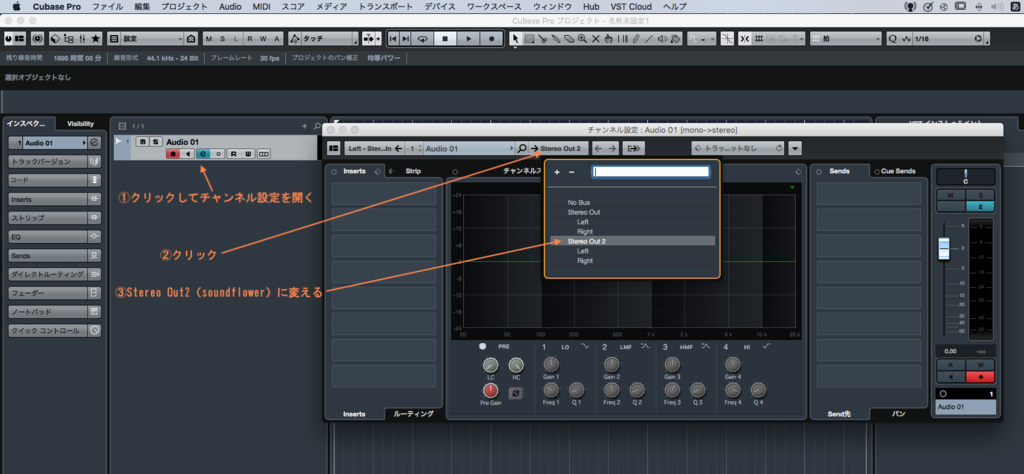The width and height of the screenshot is (1024, 474).
Task: Select the Mute X tool
Action: pyautogui.click(x=595, y=39)
